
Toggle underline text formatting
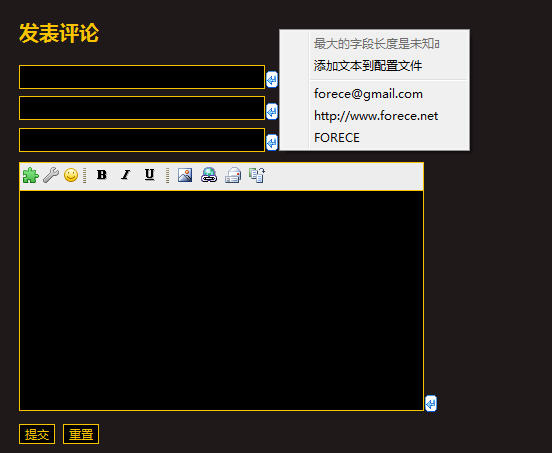(x=150, y=175)
